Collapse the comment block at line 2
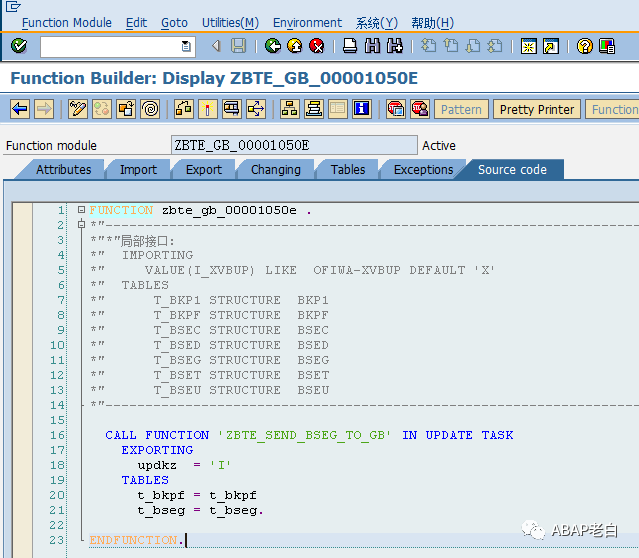Screen dimensions: 639x558 (81, 224)
